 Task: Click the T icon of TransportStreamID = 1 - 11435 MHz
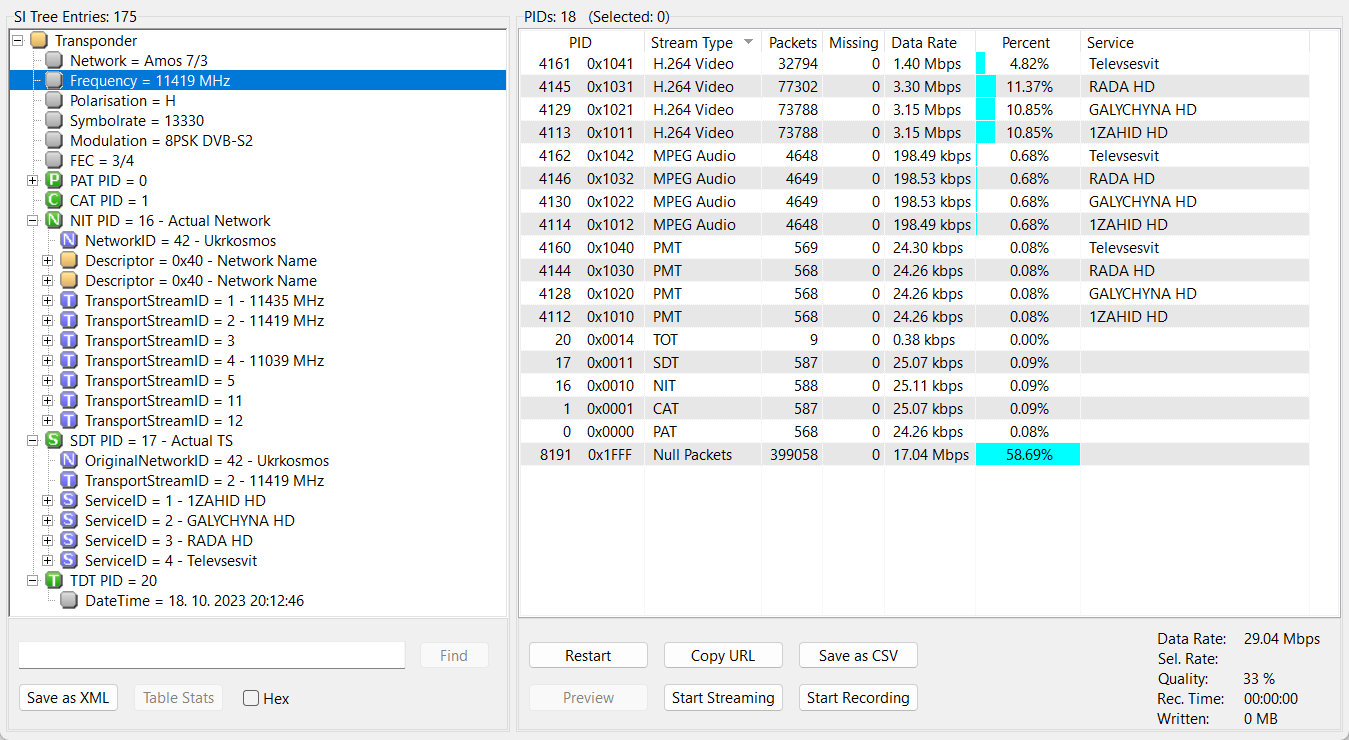tap(69, 301)
